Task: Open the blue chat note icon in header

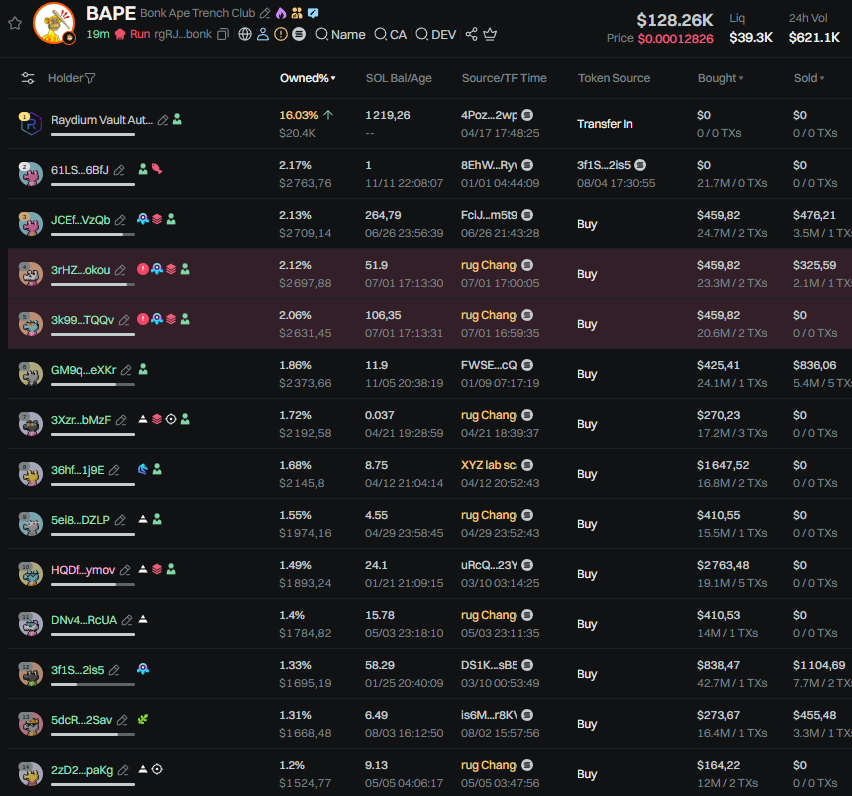Action: tap(313, 13)
